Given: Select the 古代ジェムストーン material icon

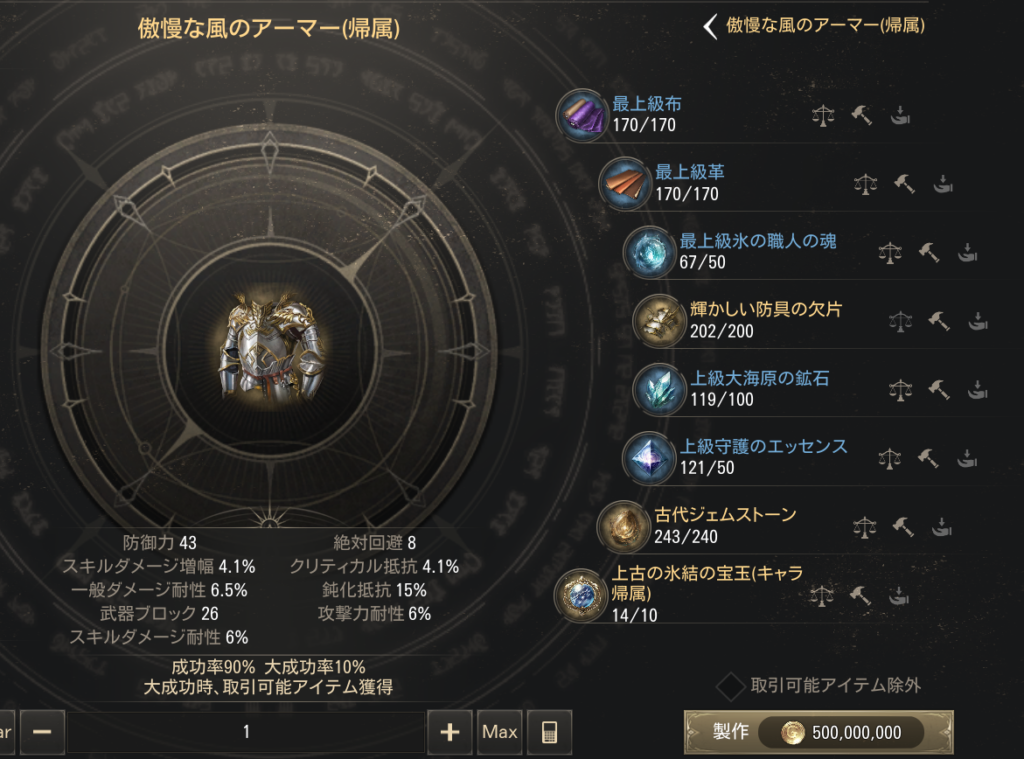Looking at the screenshot, I should click(622, 526).
